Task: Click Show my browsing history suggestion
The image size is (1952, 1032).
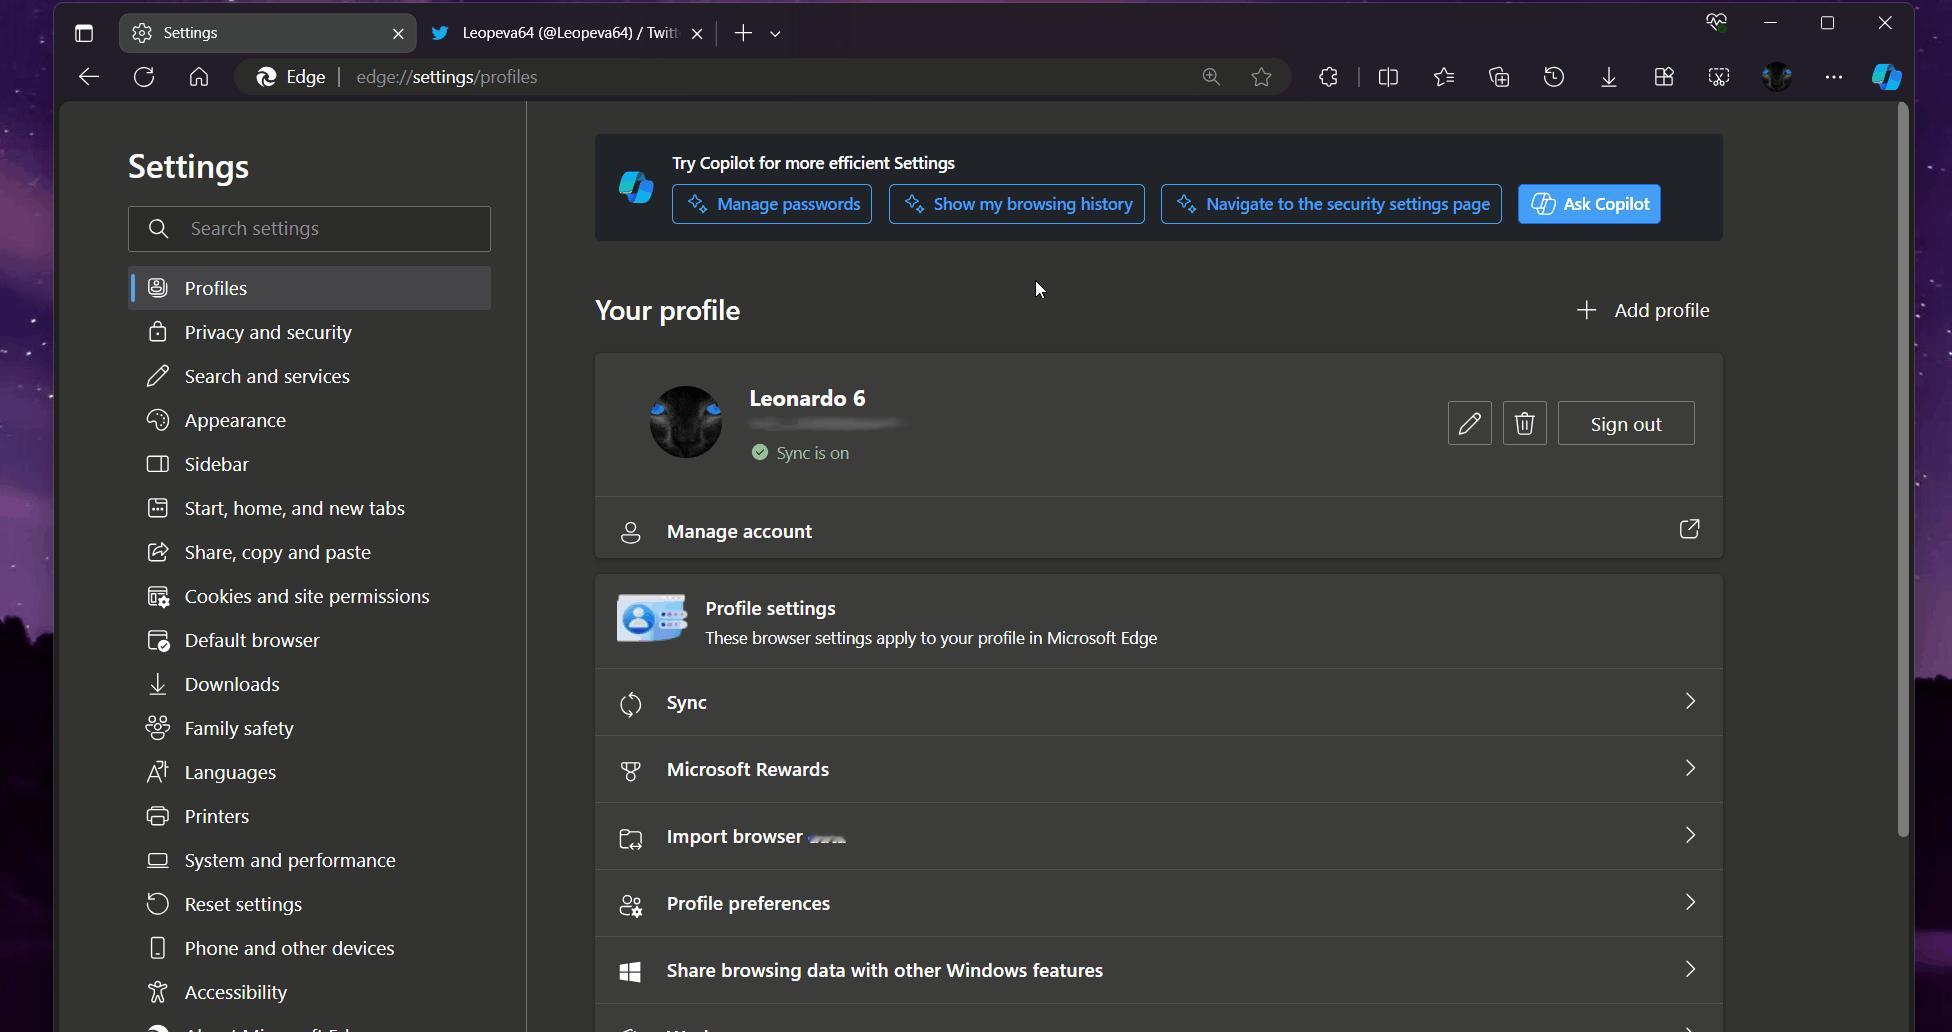Action: coord(1017,204)
